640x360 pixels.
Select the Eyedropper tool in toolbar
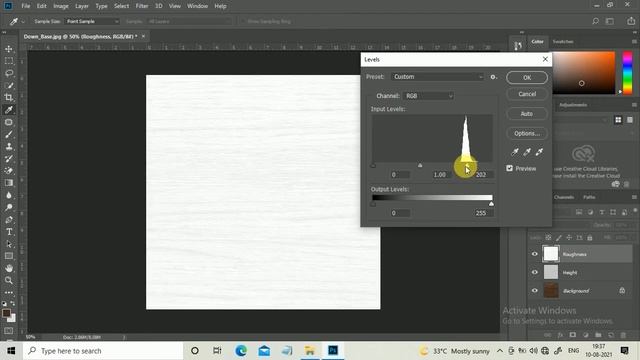9,110
